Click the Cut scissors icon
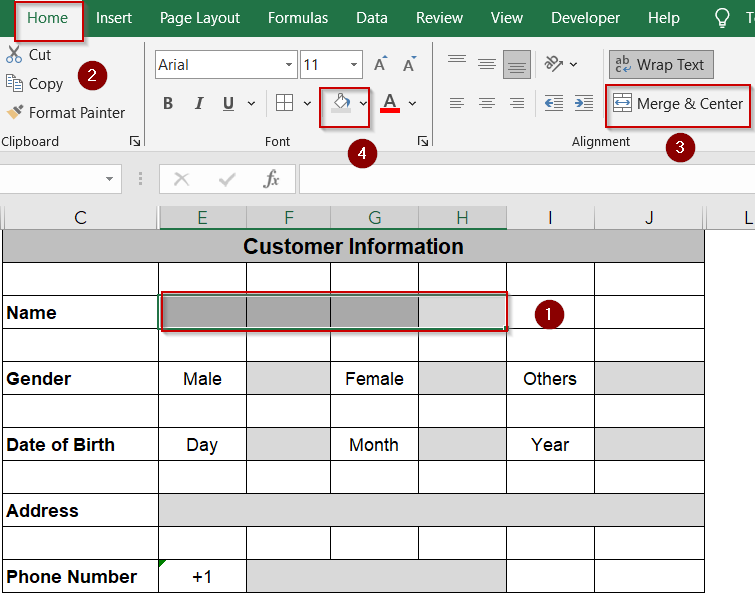The height and width of the screenshot is (597, 755). pyautogui.click(x=13, y=54)
